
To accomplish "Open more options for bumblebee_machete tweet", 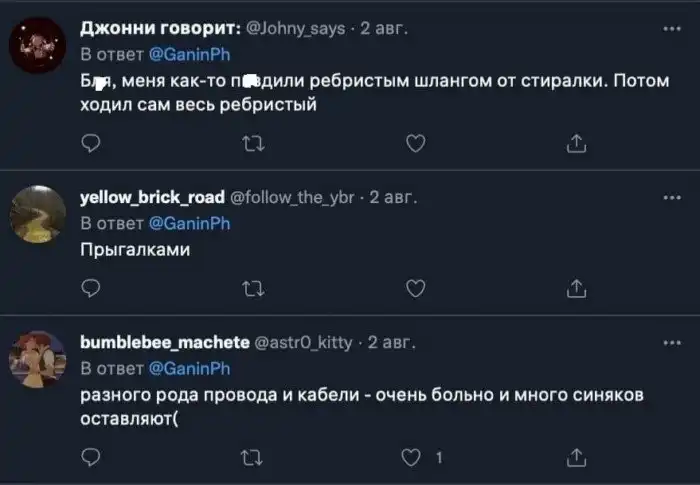I will click(670, 343).
